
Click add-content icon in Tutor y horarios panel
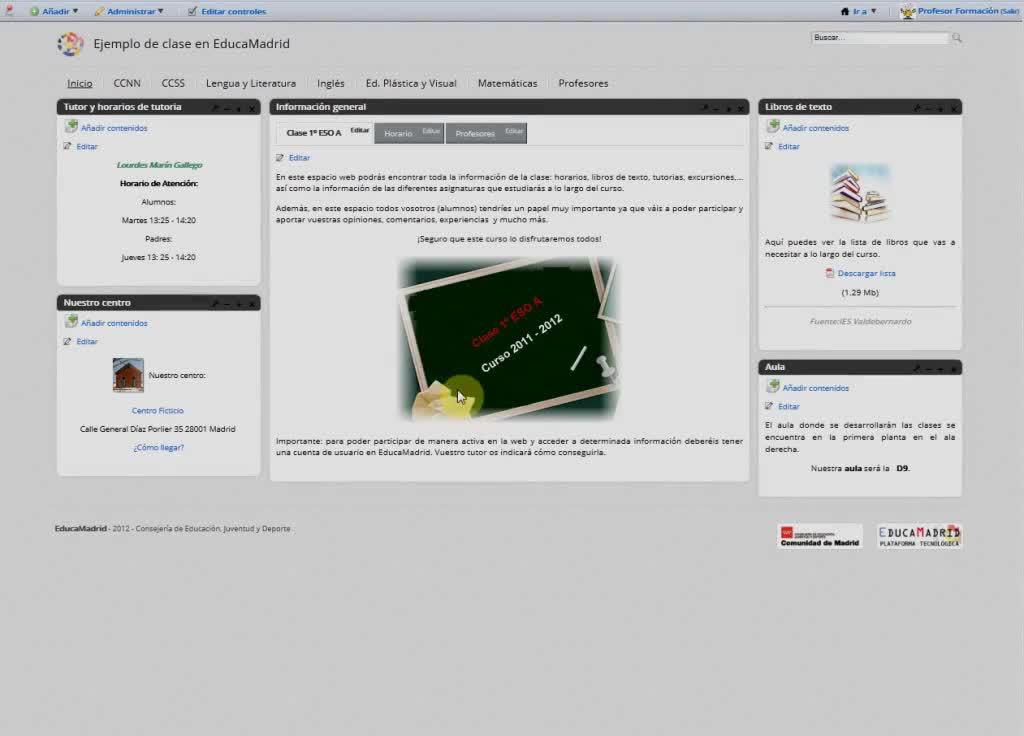coord(71,126)
